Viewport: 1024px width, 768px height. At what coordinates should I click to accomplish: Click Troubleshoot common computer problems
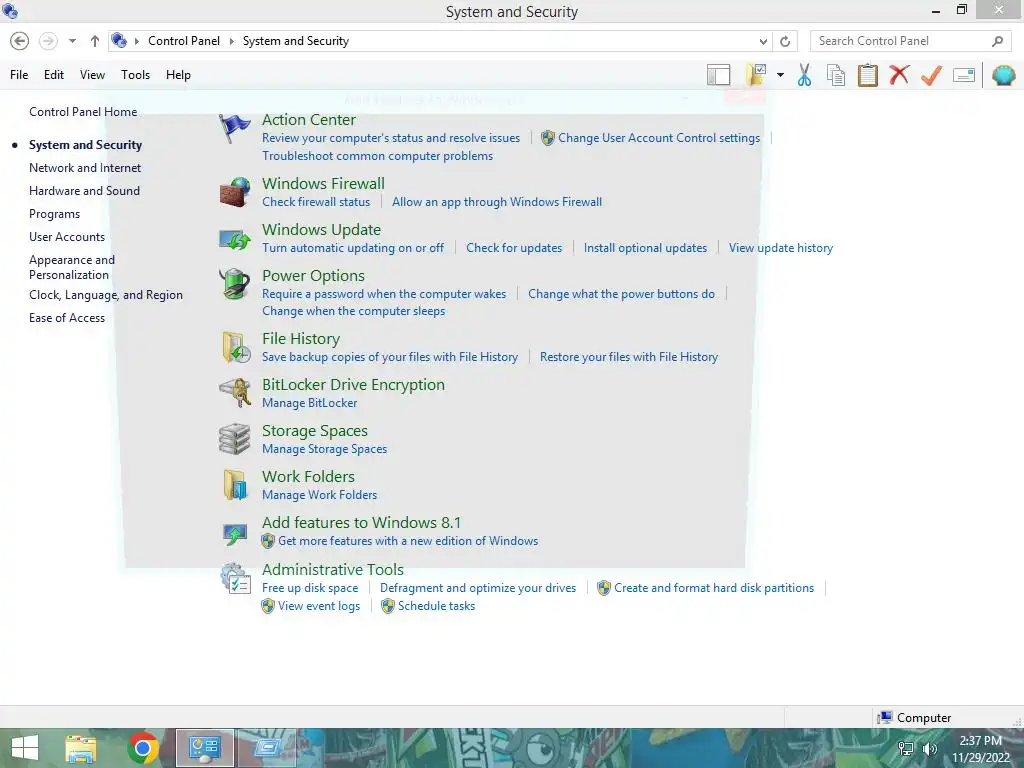point(377,156)
